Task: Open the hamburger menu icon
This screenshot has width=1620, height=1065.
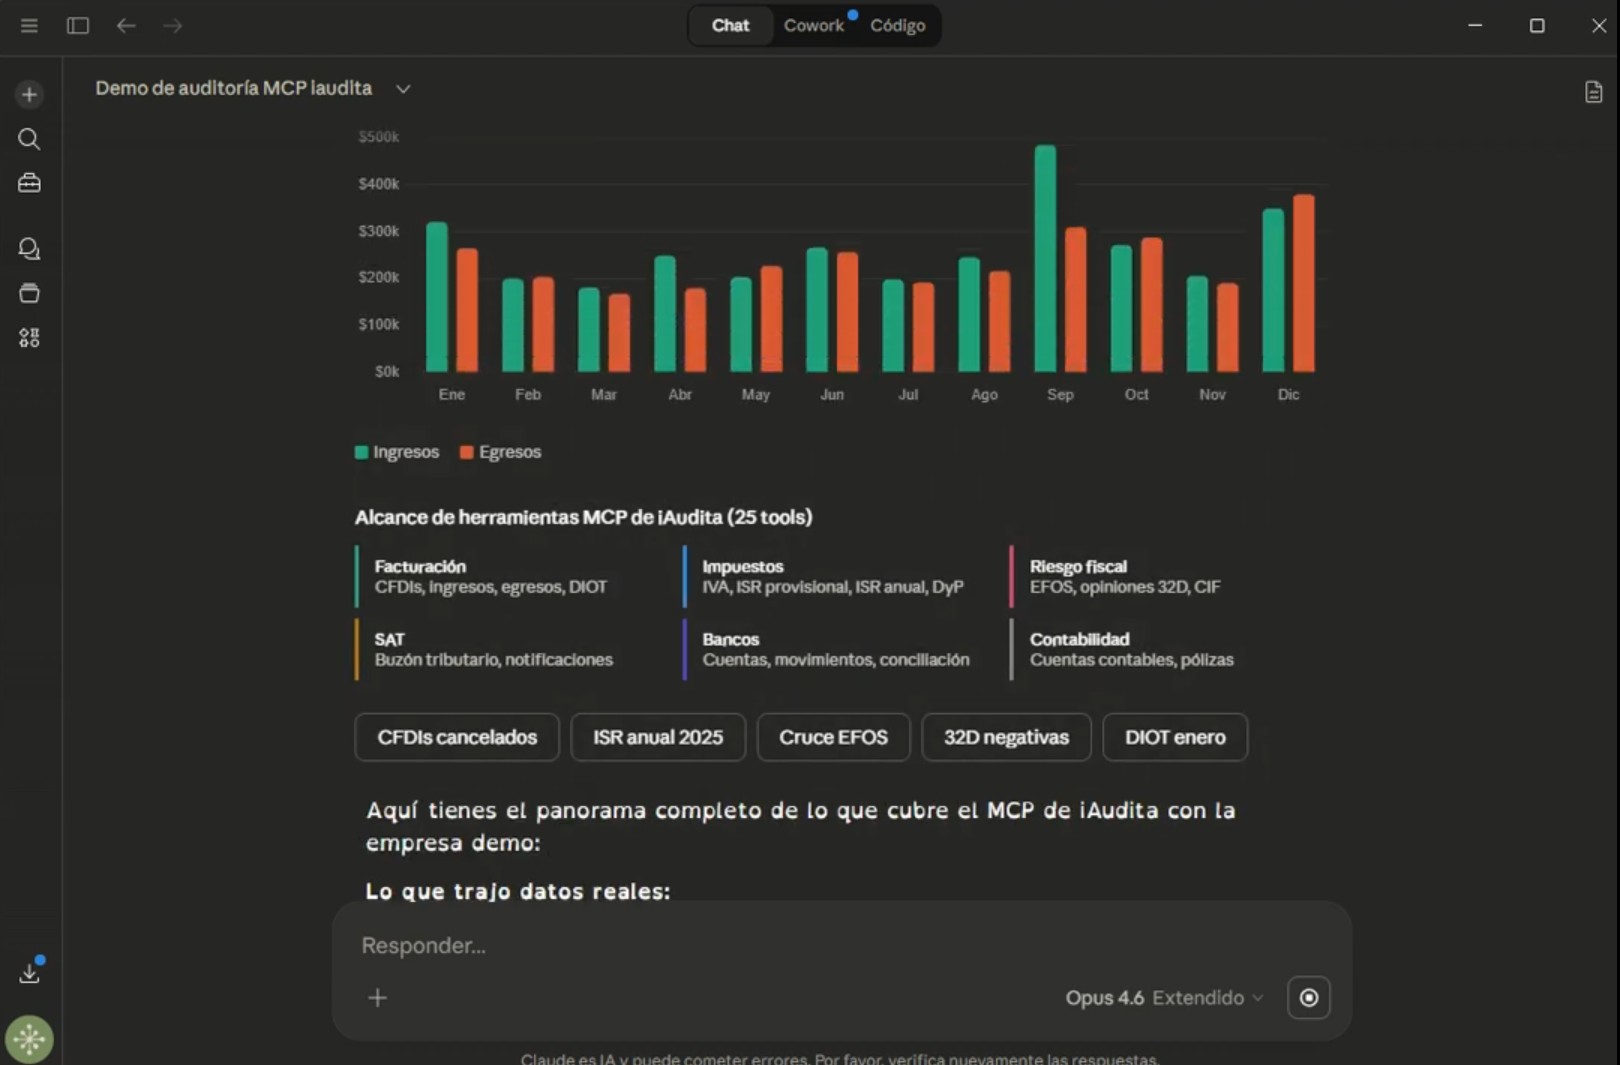Action: [x=29, y=26]
